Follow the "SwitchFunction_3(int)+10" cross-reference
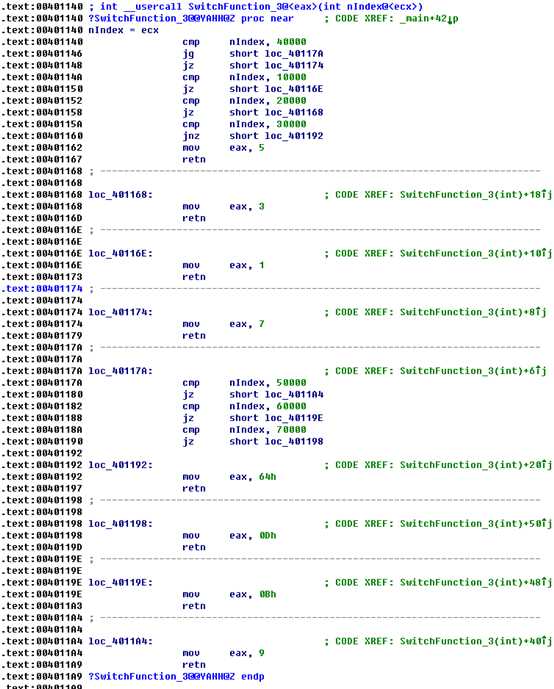The image size is (554, 689). [x=475, y=254]
